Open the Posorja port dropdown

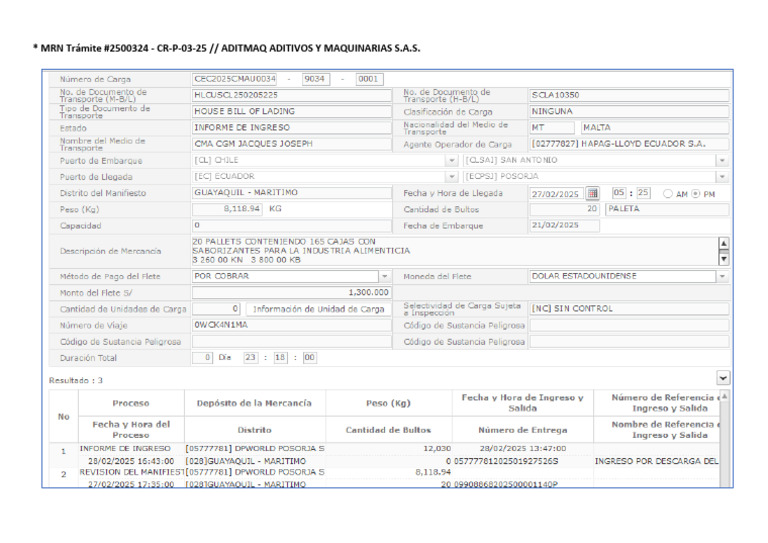pyautogui.click(x=722, y=177)
